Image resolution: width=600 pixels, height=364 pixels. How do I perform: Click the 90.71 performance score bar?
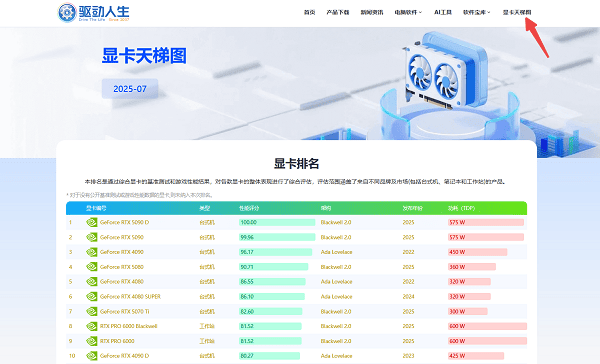(x=274, y=267)
